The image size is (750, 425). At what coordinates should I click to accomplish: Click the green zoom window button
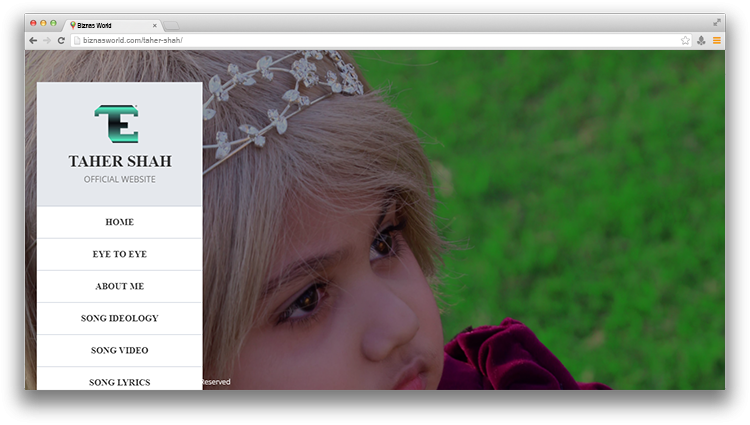click(53, 23)
